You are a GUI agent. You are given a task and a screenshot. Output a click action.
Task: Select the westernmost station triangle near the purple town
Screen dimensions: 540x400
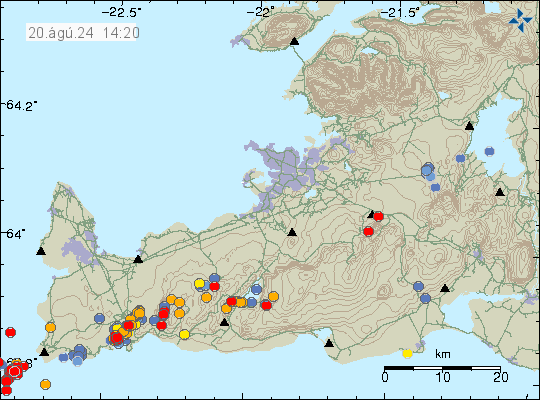point(41,251)
